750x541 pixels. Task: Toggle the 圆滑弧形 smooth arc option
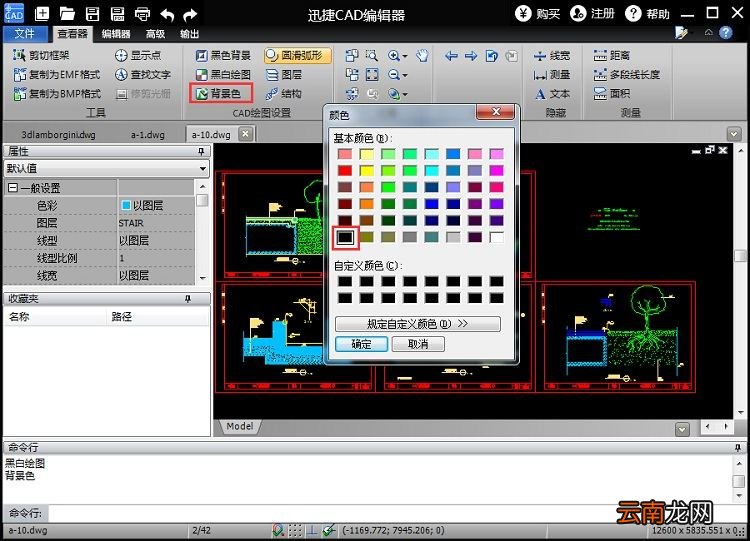[x=297, y=55]
